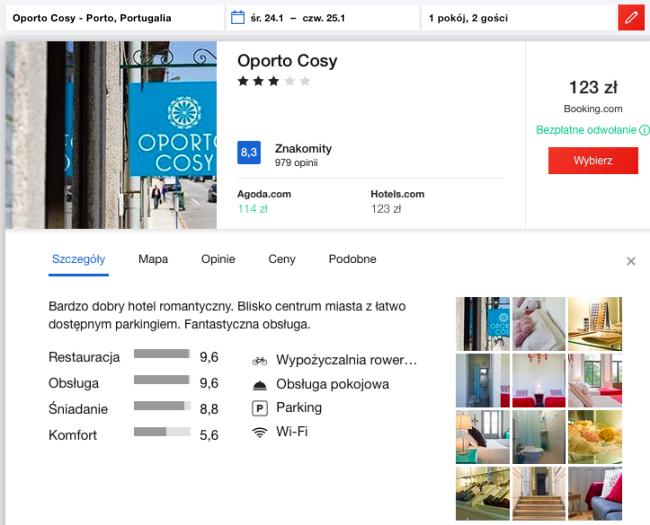Open the bedside lamp room thumbnail

[x=483, y=437]
